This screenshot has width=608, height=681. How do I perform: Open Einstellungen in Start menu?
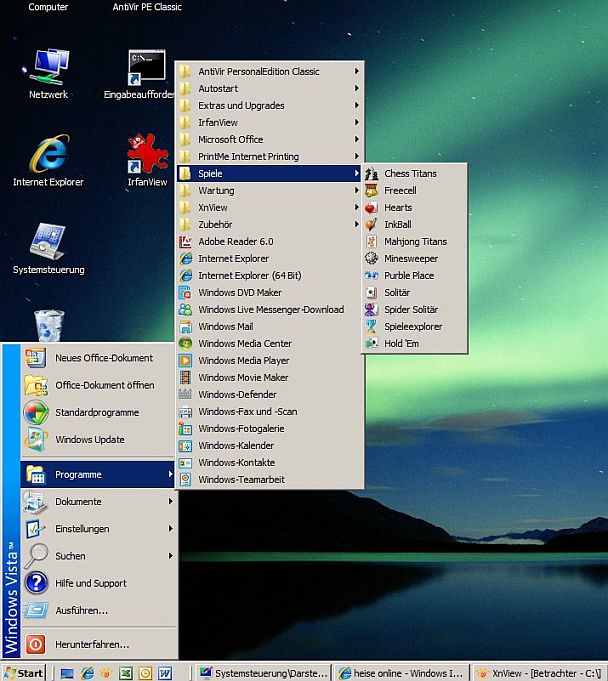pyautogui.click(x=98, y=529)
